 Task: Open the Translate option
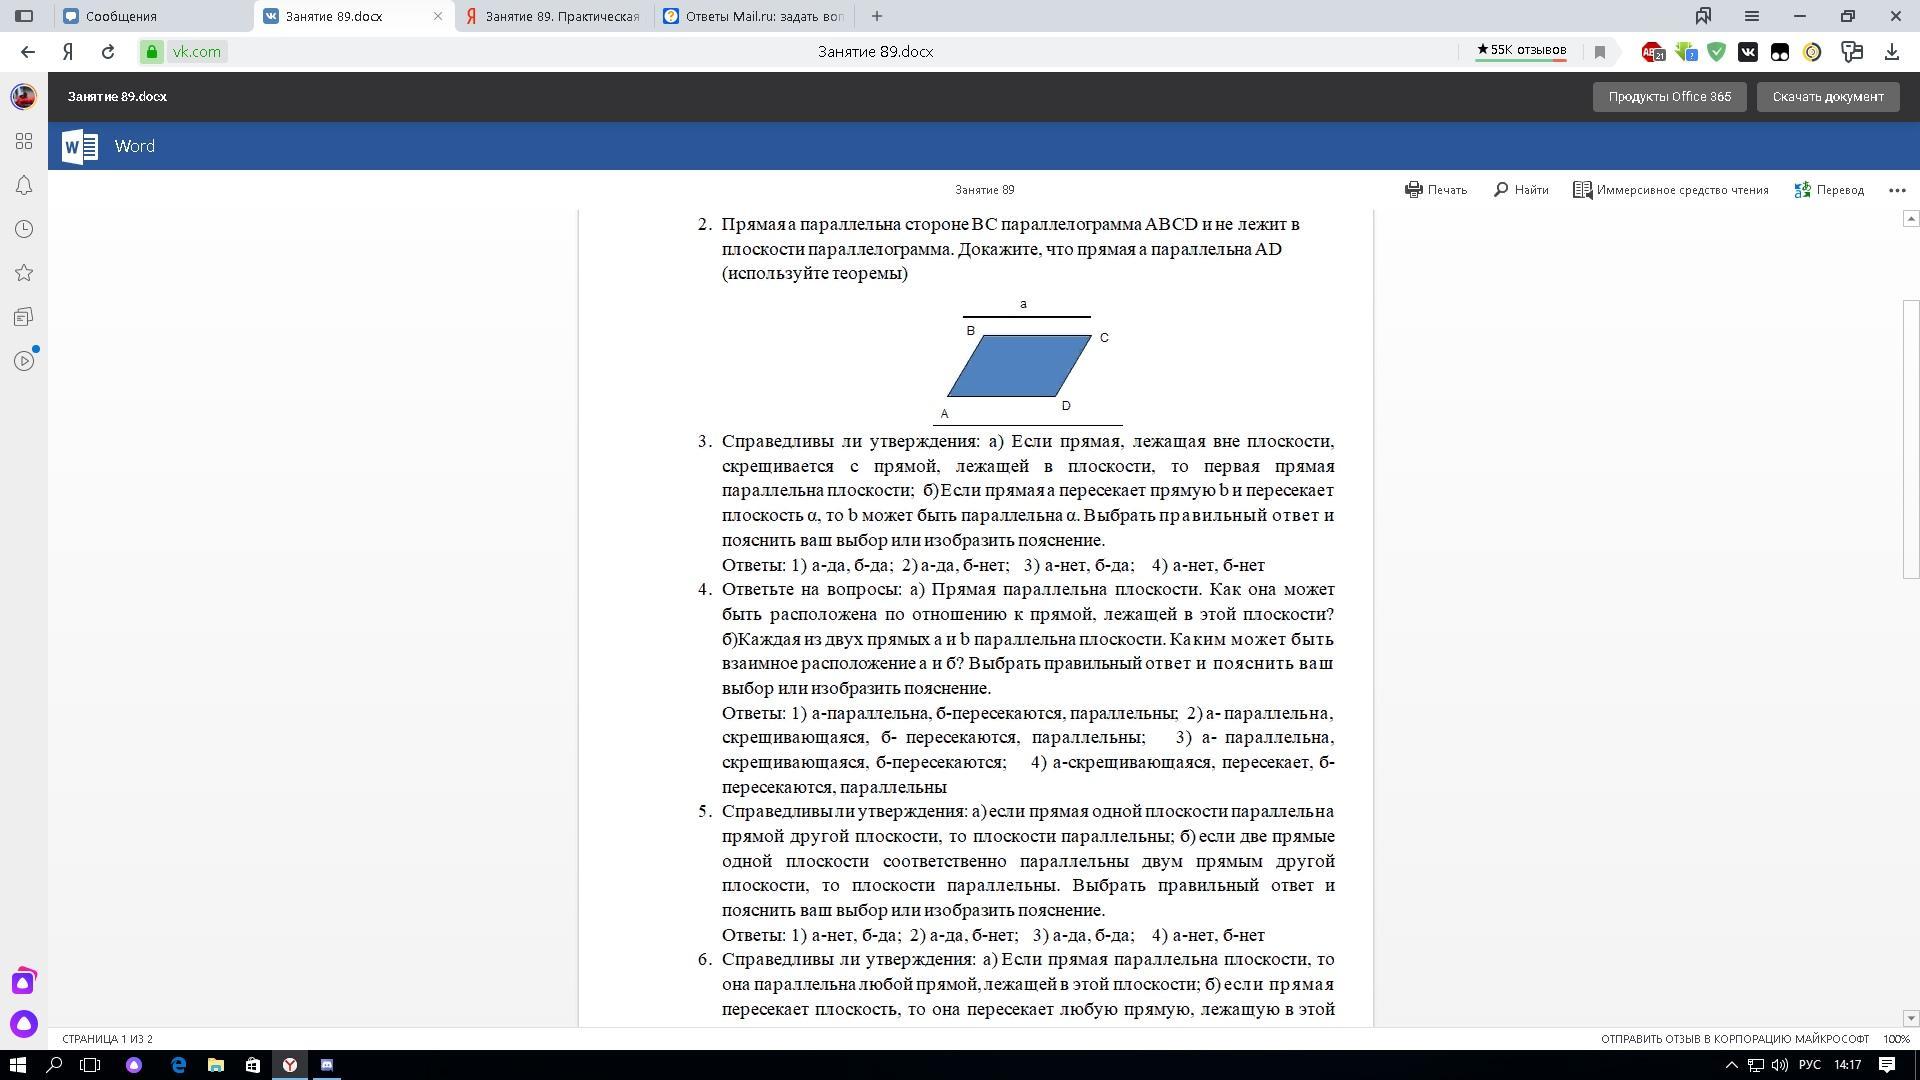point(1829,190)
